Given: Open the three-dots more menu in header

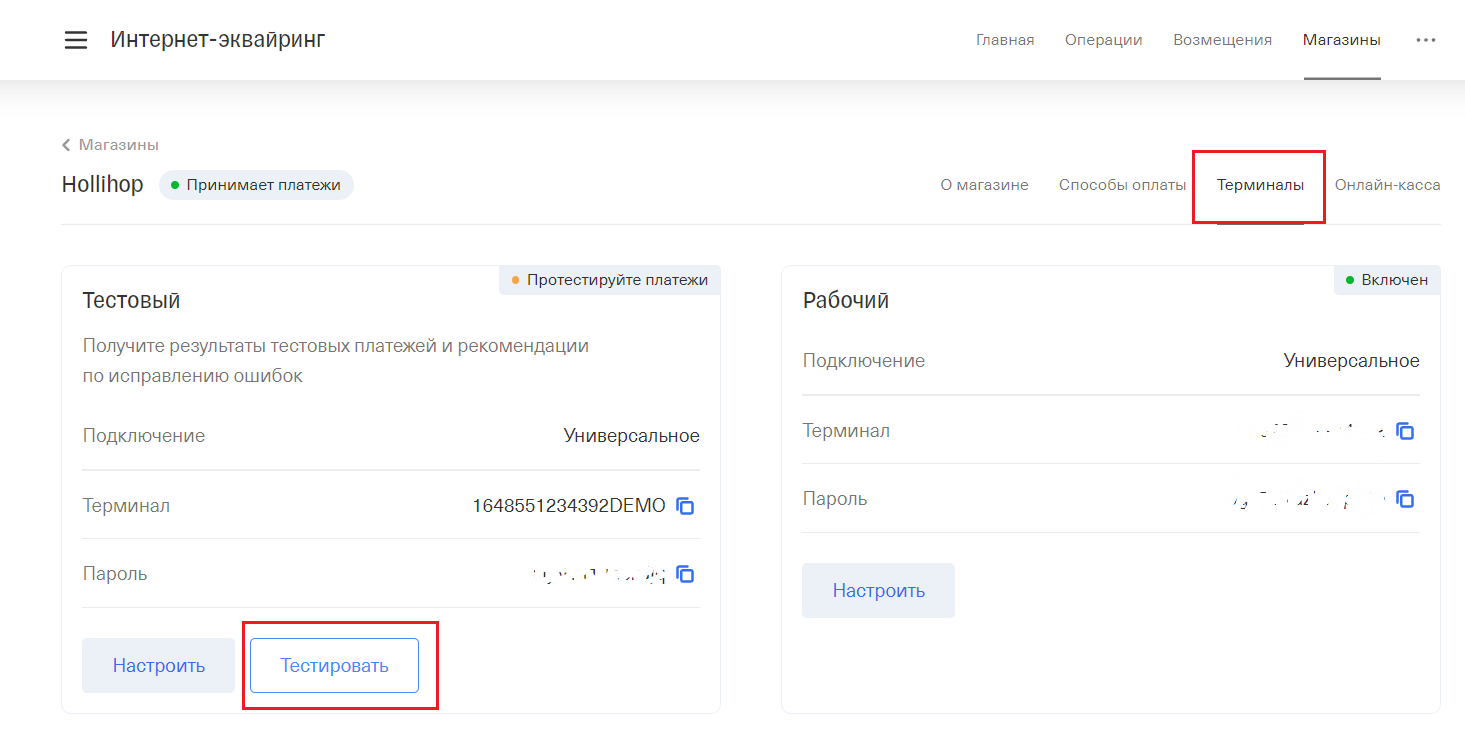Looking at the screenshot, I should click(1426, 40).
